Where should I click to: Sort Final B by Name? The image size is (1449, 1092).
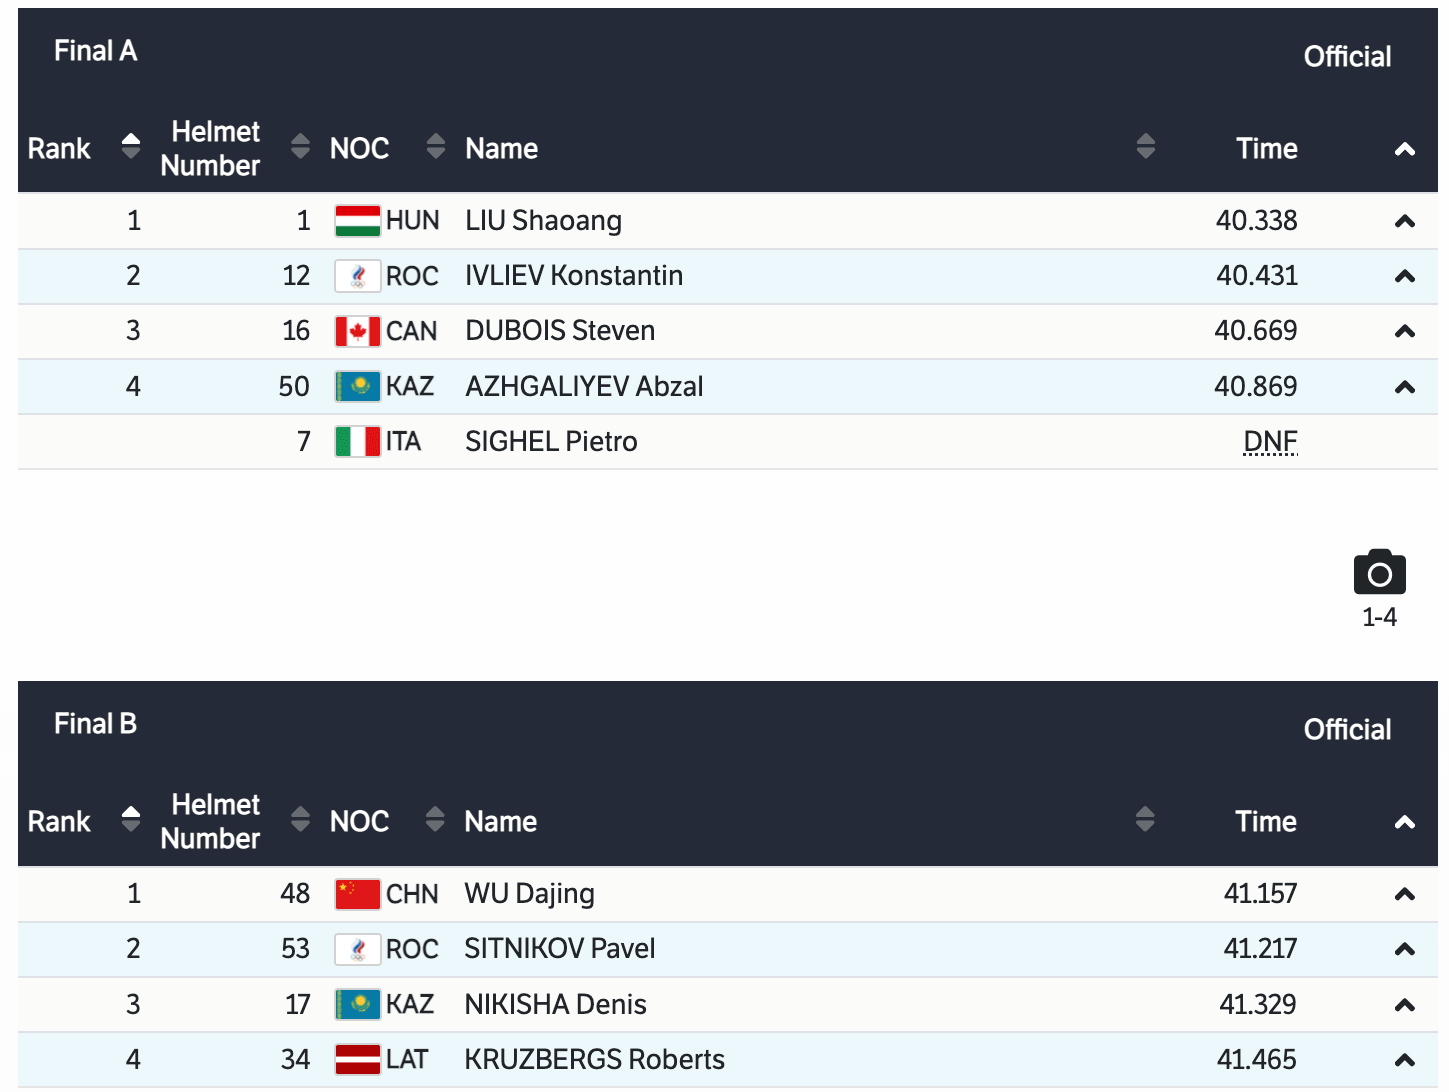[1146, 820]
